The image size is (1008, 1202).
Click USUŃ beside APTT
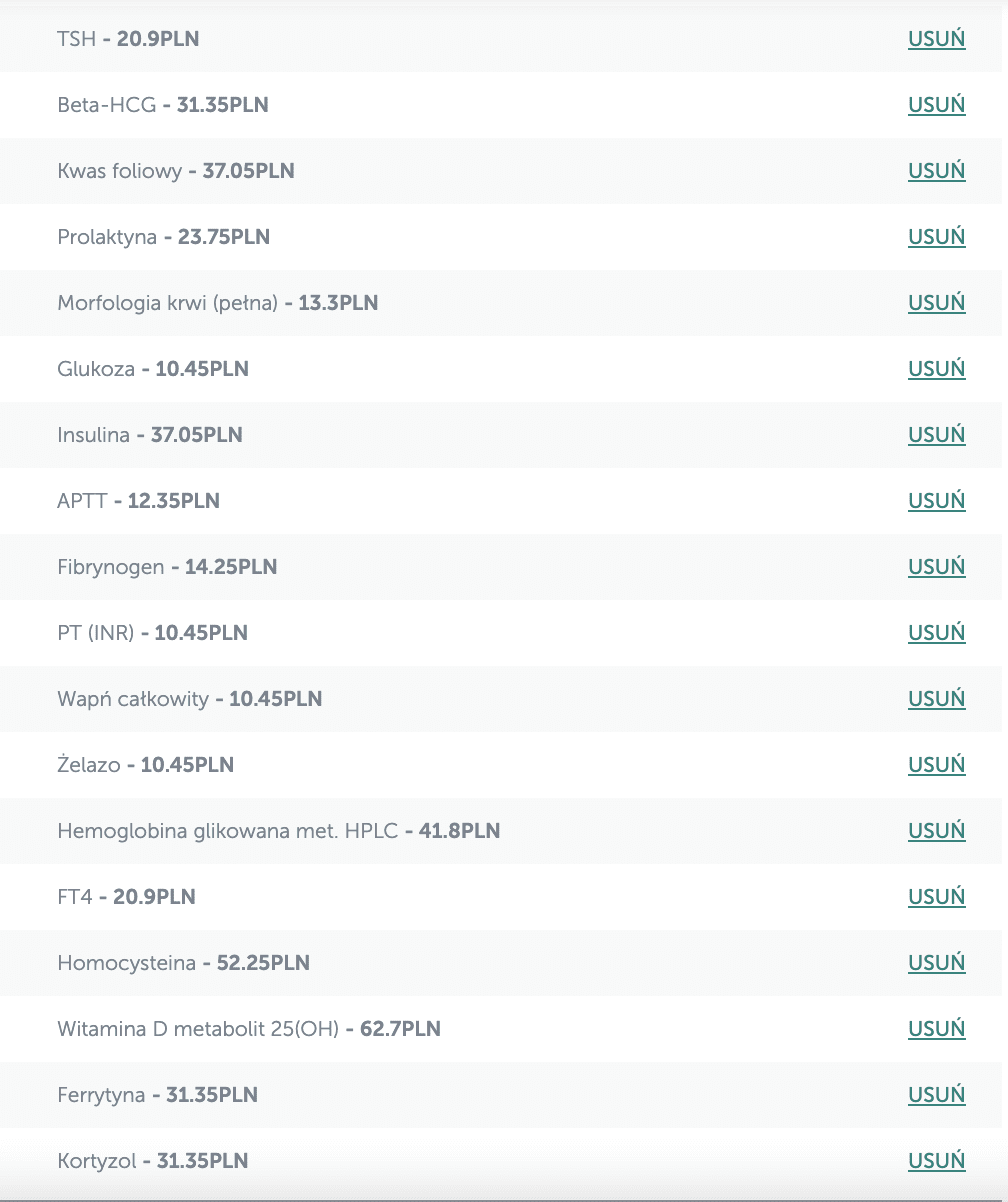(x=936, y=501)
